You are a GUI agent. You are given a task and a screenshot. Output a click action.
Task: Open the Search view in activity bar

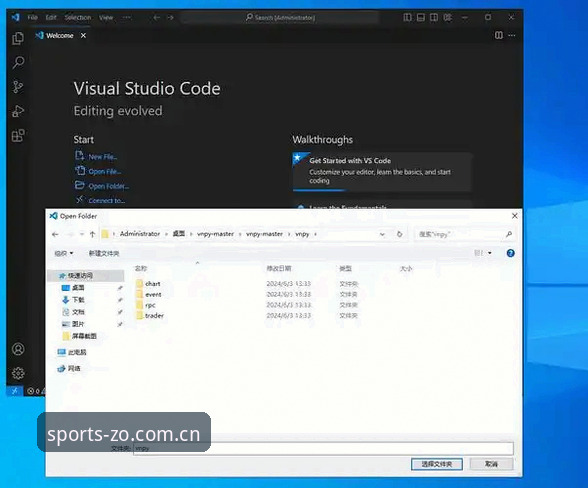tap(18, 62)
